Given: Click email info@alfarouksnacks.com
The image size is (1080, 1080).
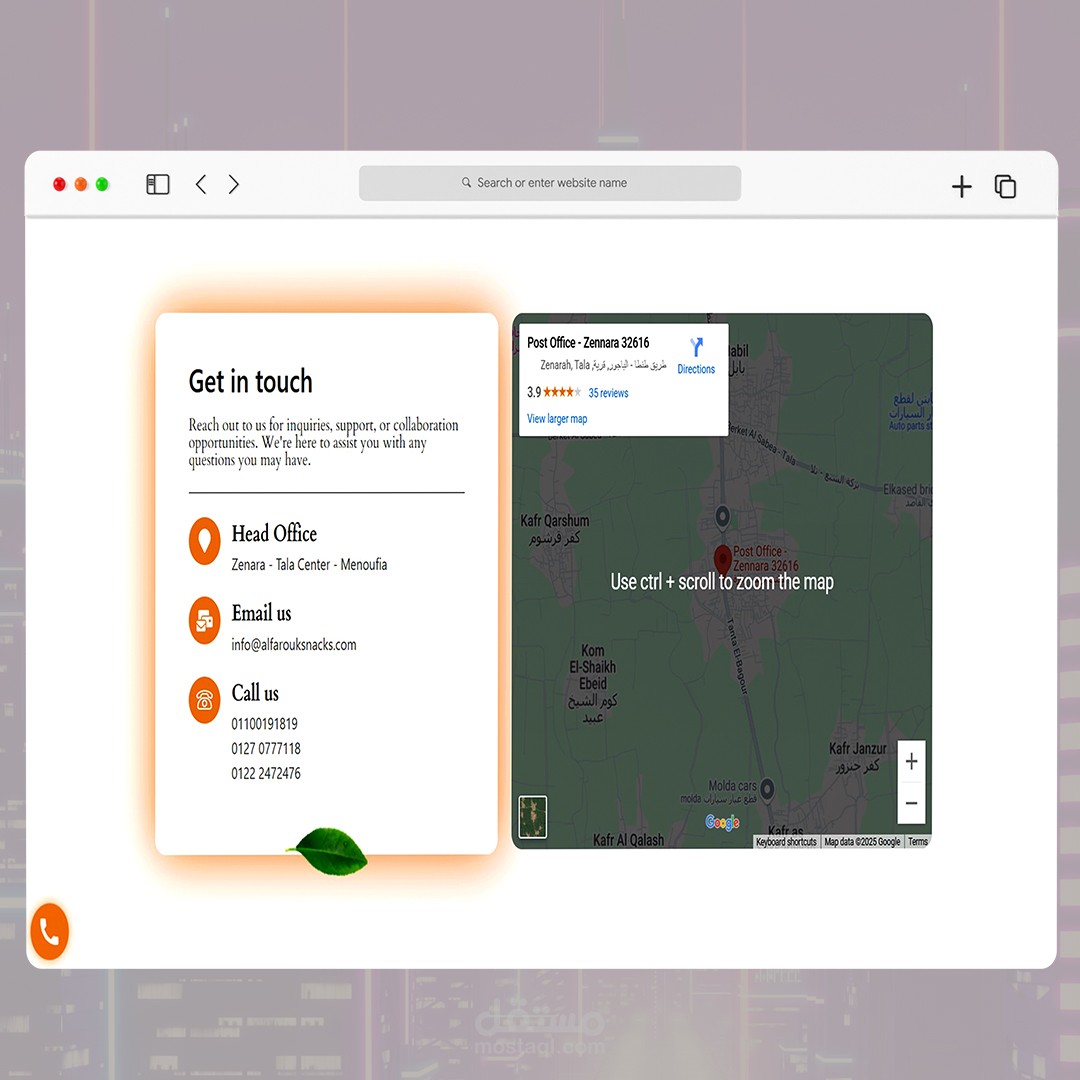Looking at the screenshot, I should tap(293, 644).
